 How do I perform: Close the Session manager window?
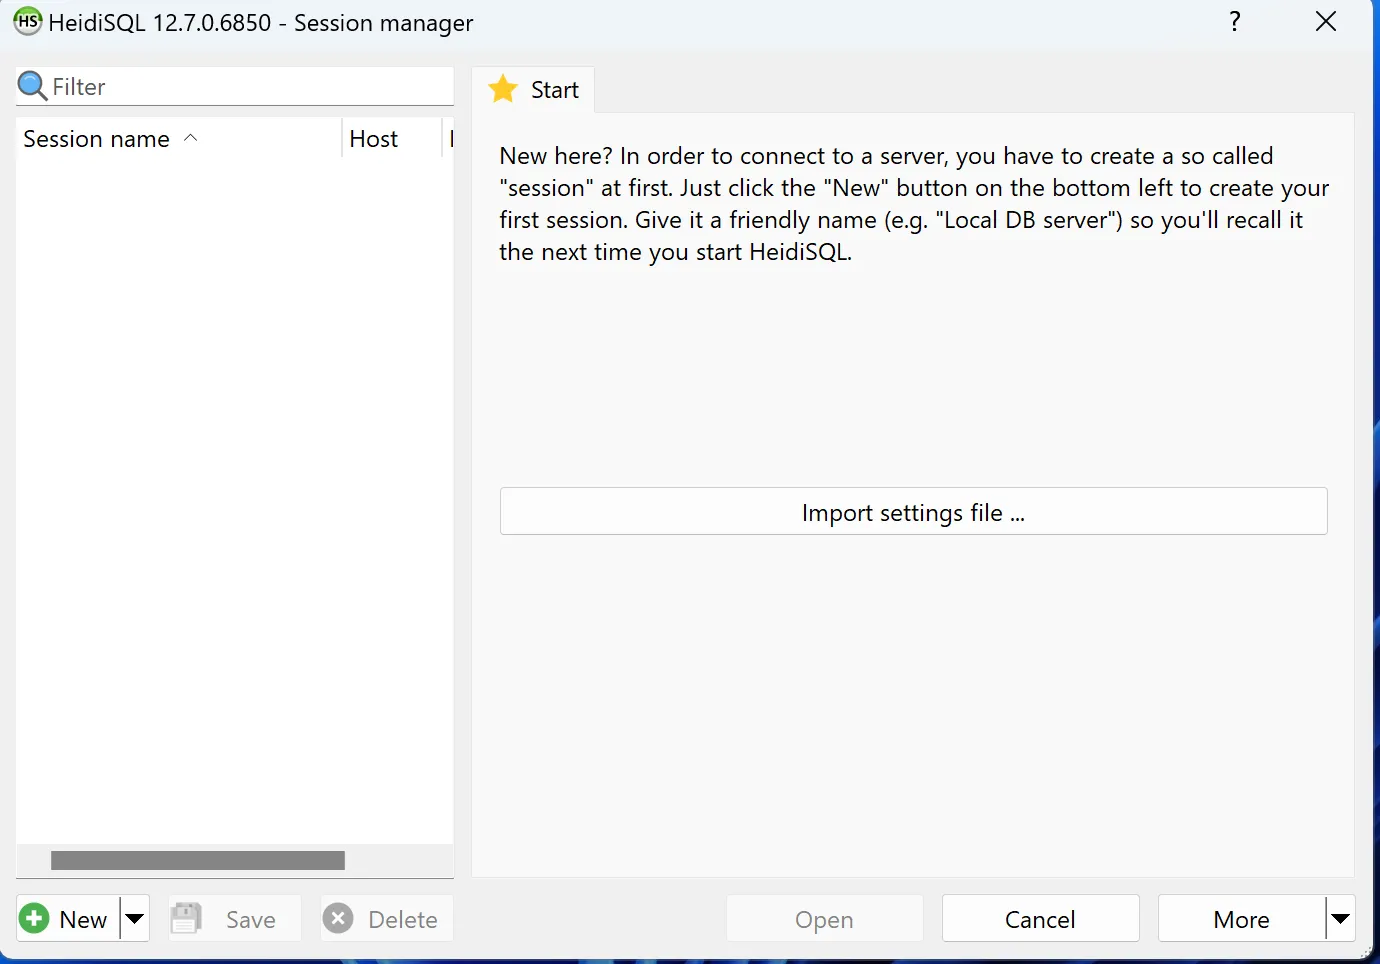[1326, 21]
